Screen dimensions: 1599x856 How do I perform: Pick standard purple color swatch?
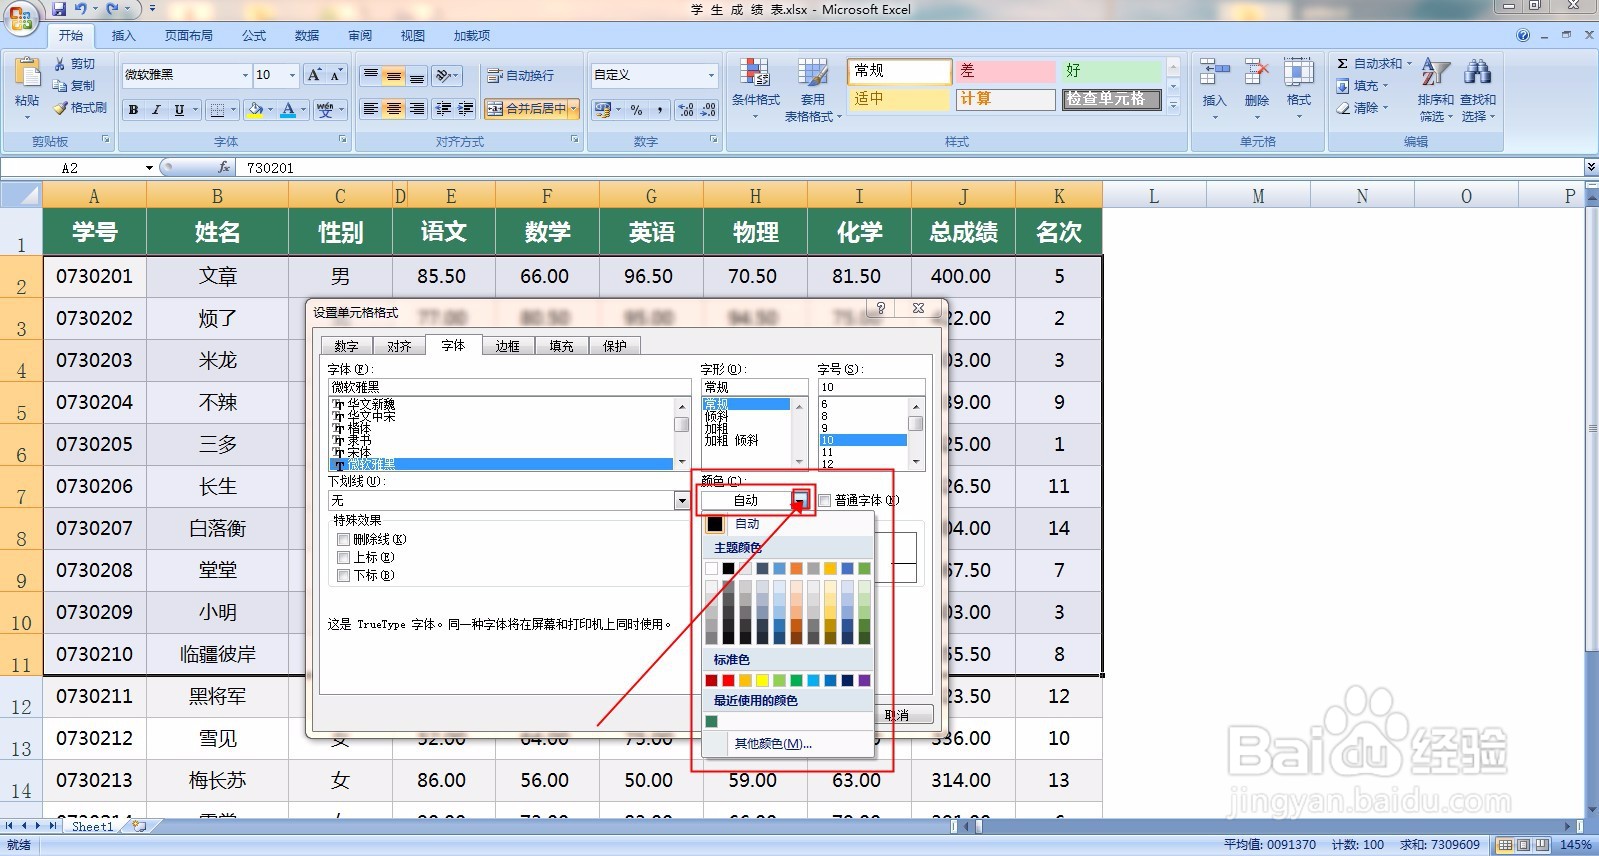click(864, 681)
